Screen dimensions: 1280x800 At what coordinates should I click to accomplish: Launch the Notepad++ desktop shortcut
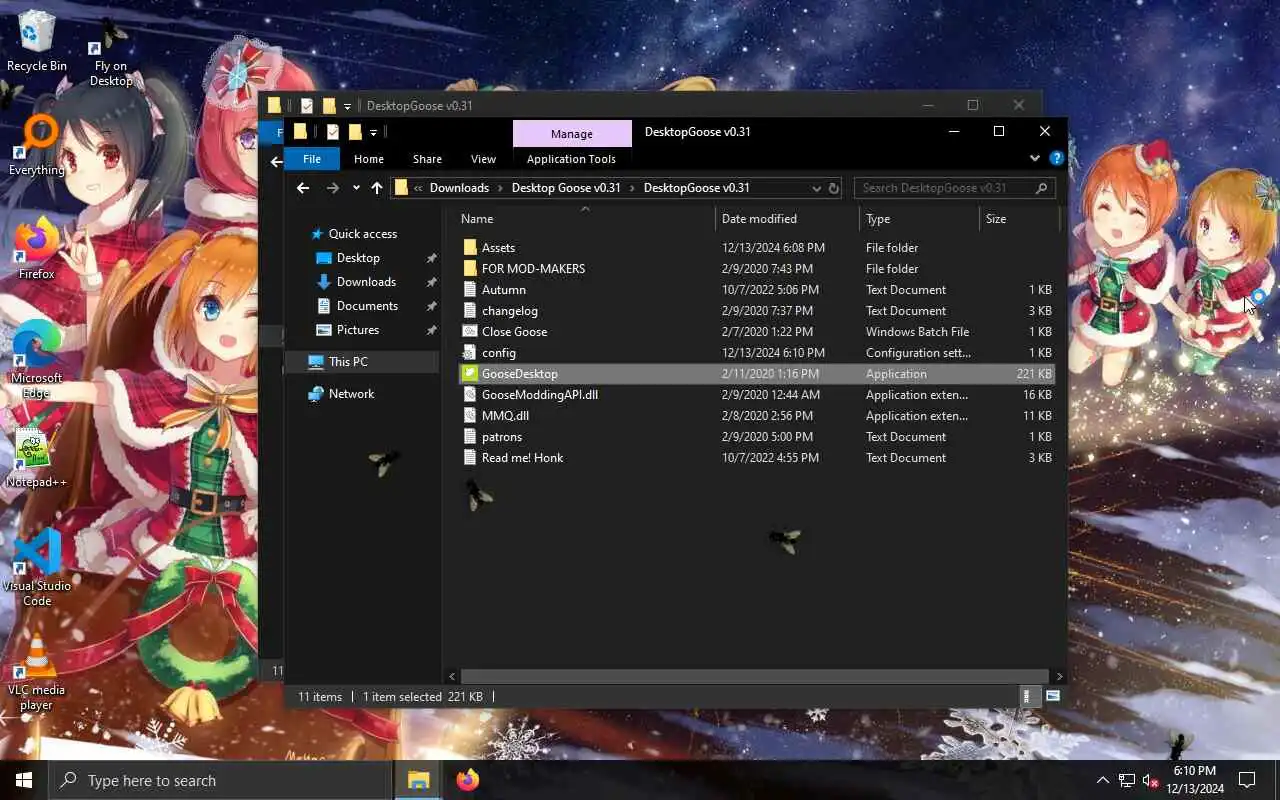pyautogui.click(x=37, y=458)
